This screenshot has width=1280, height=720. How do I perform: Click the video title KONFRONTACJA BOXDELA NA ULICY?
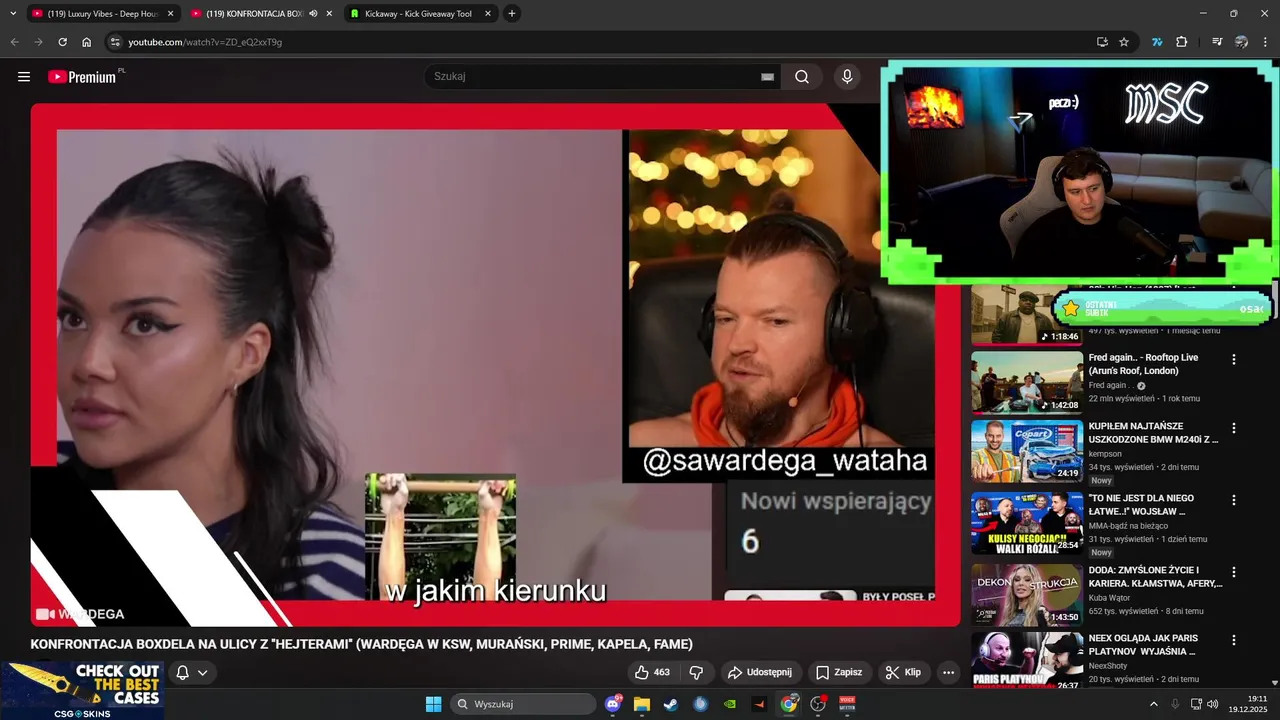(361, 644)
